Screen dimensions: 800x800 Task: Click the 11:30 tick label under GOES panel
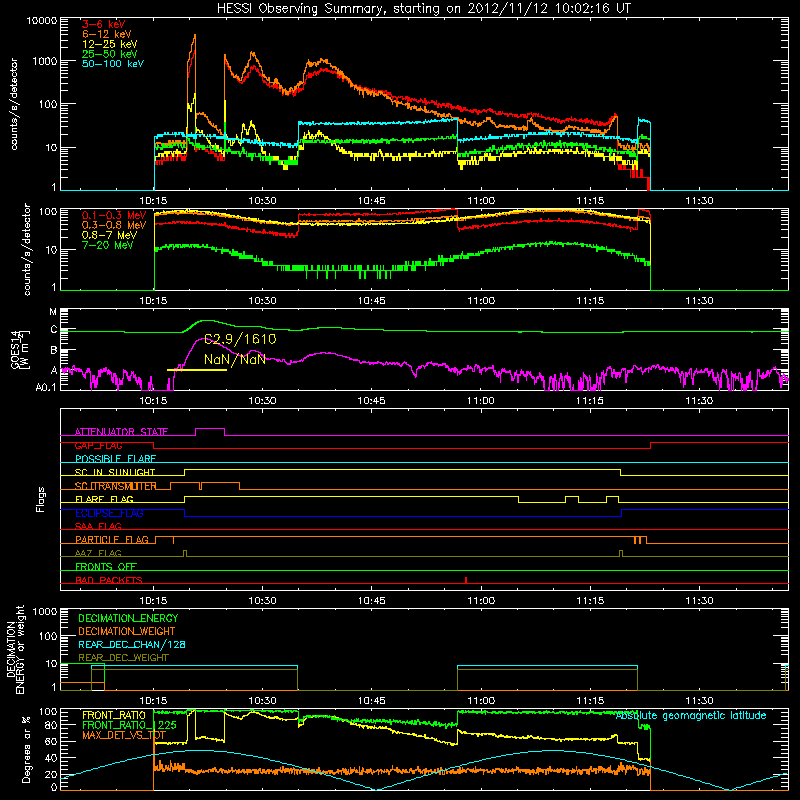(x=699, y=401)
